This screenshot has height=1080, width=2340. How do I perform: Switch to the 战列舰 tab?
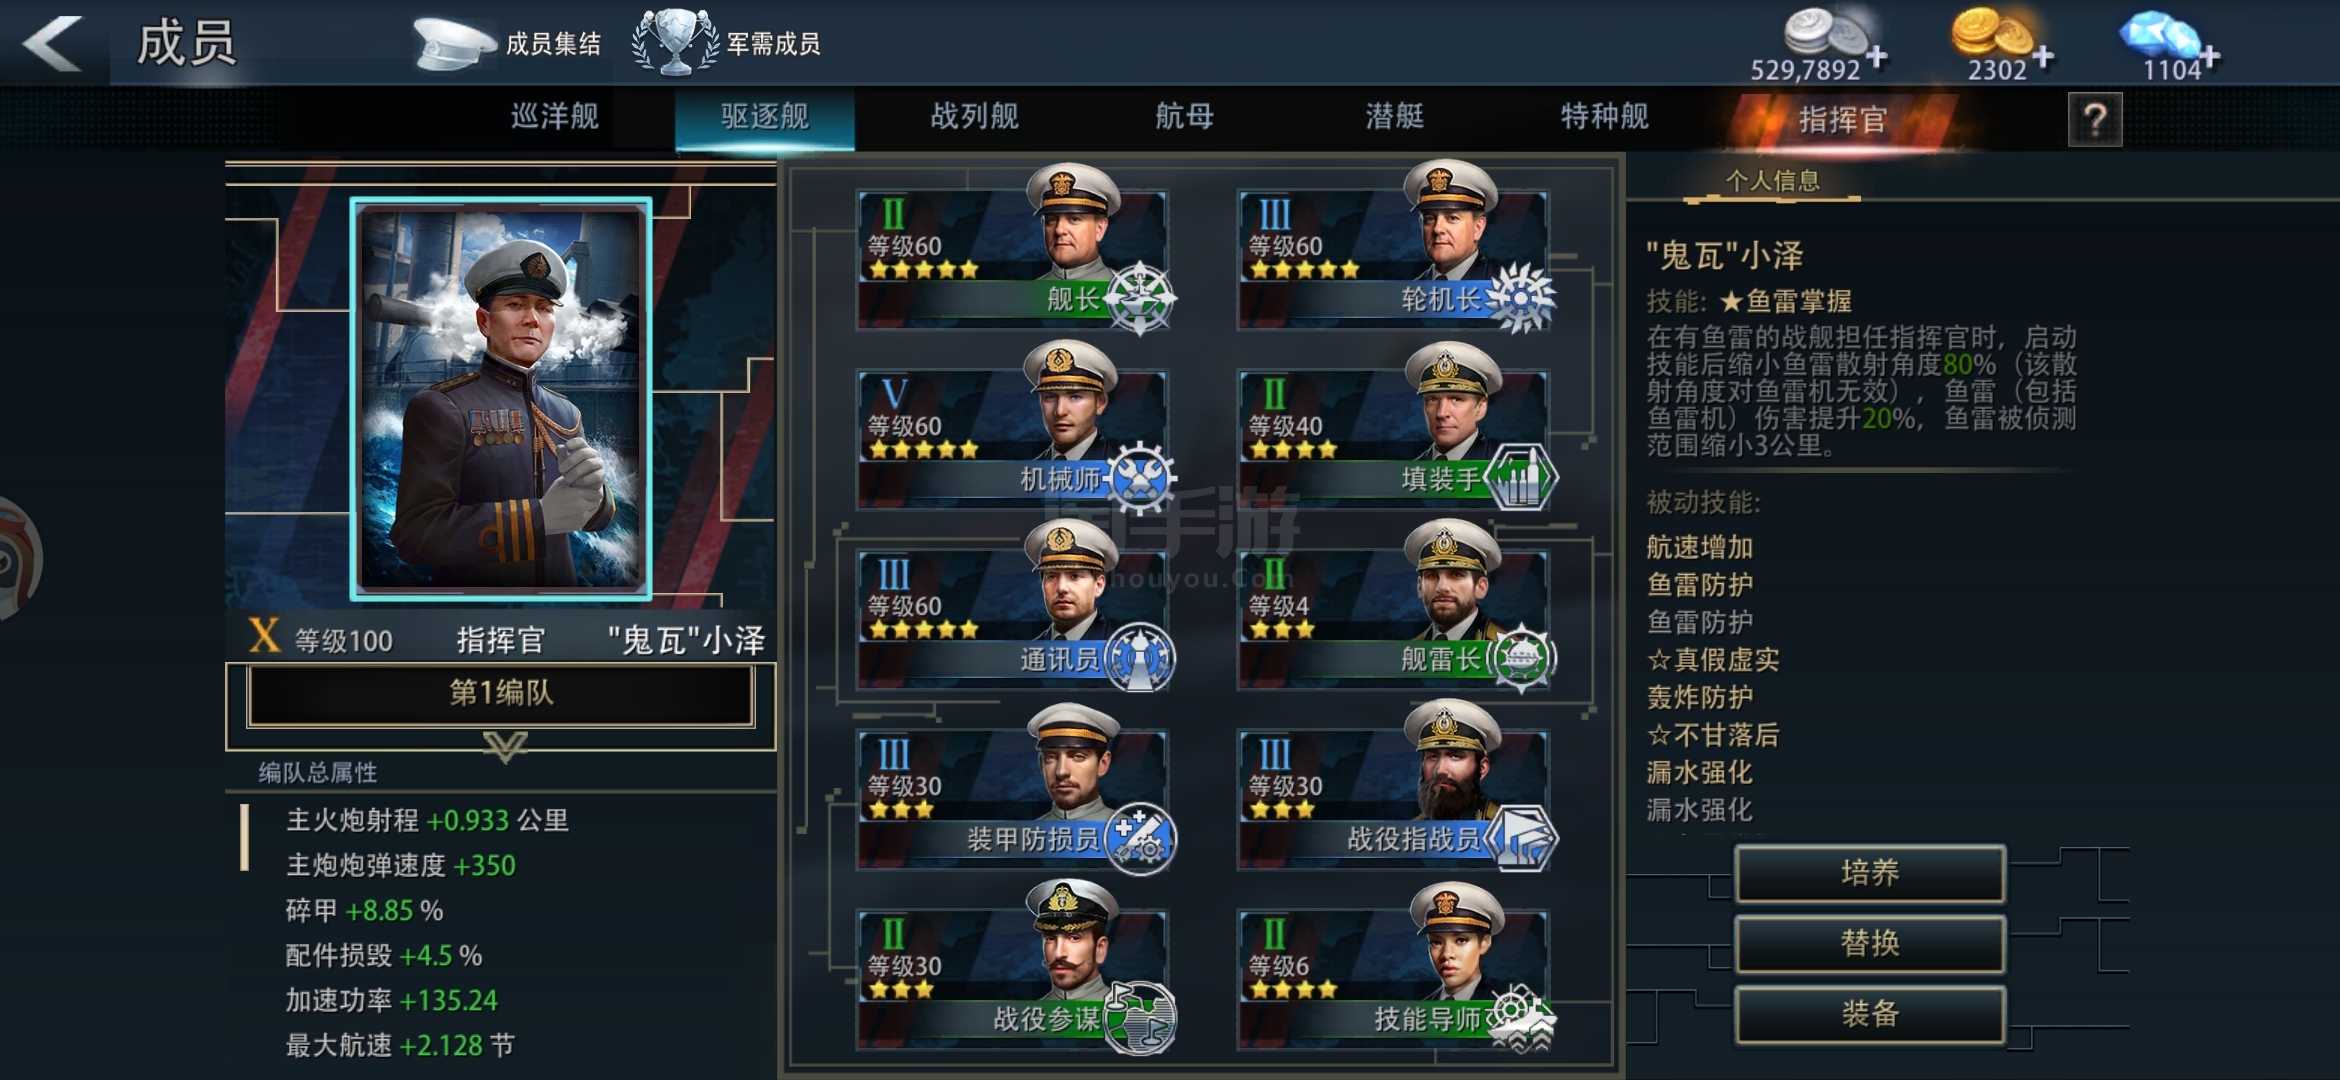pos(975,117)
